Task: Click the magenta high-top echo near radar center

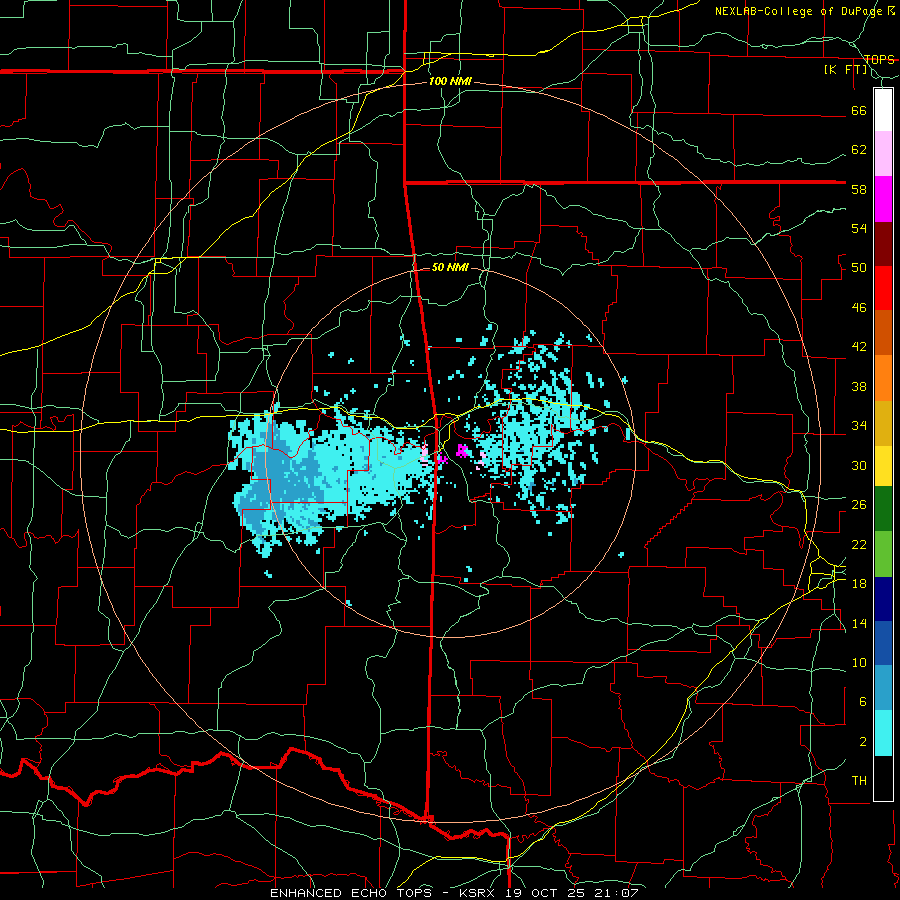Action: 462,451
